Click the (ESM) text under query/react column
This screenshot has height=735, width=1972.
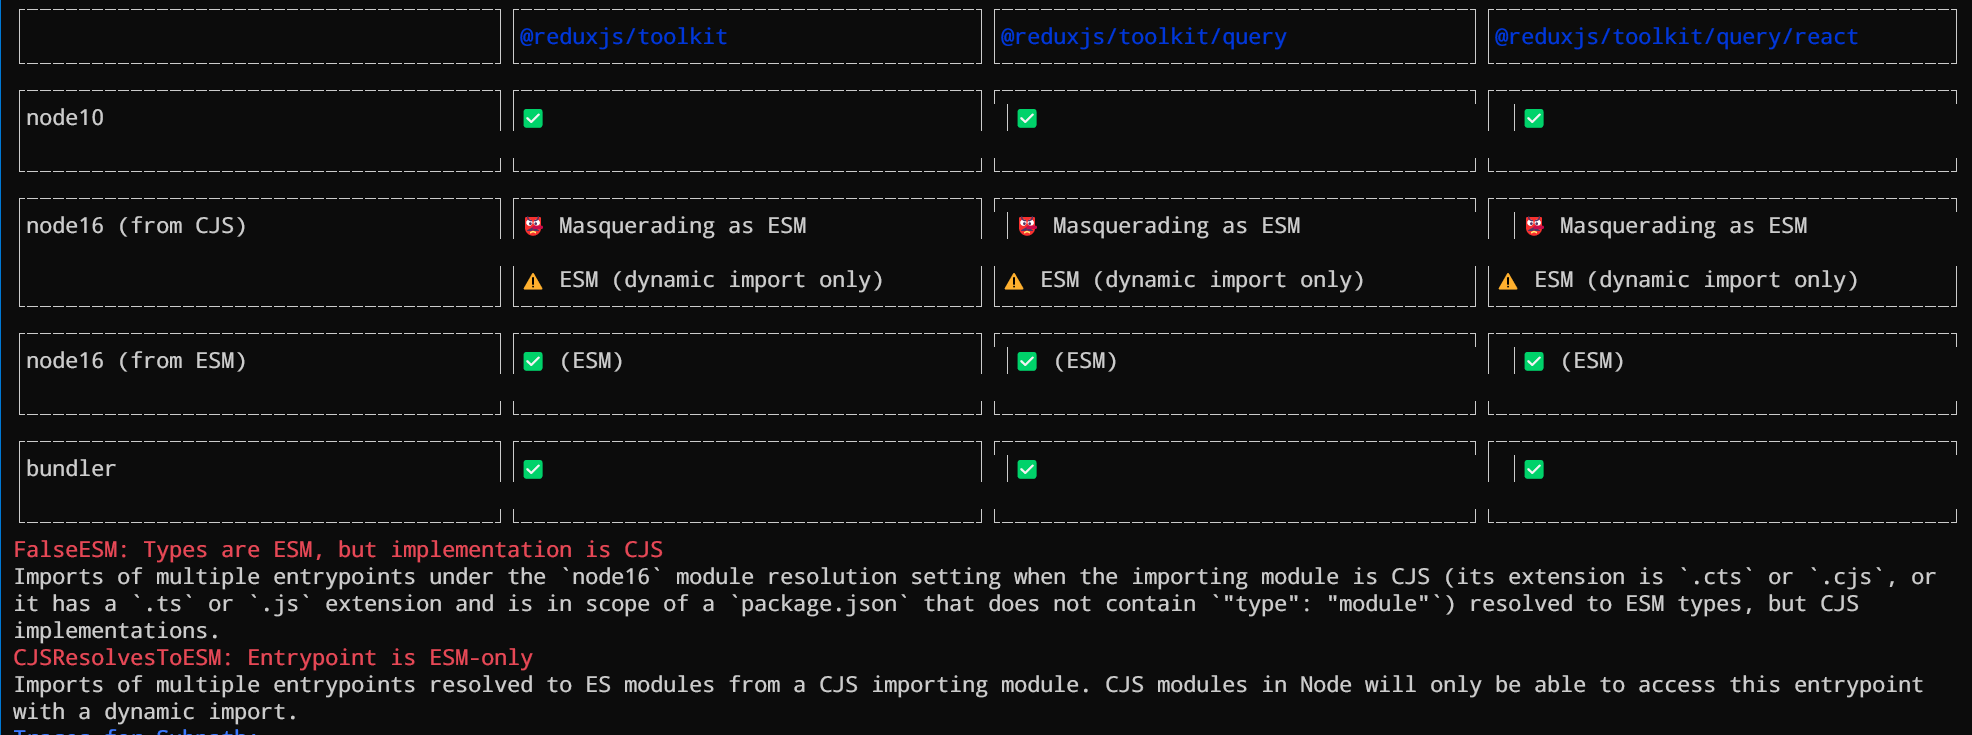point(1592,361)
